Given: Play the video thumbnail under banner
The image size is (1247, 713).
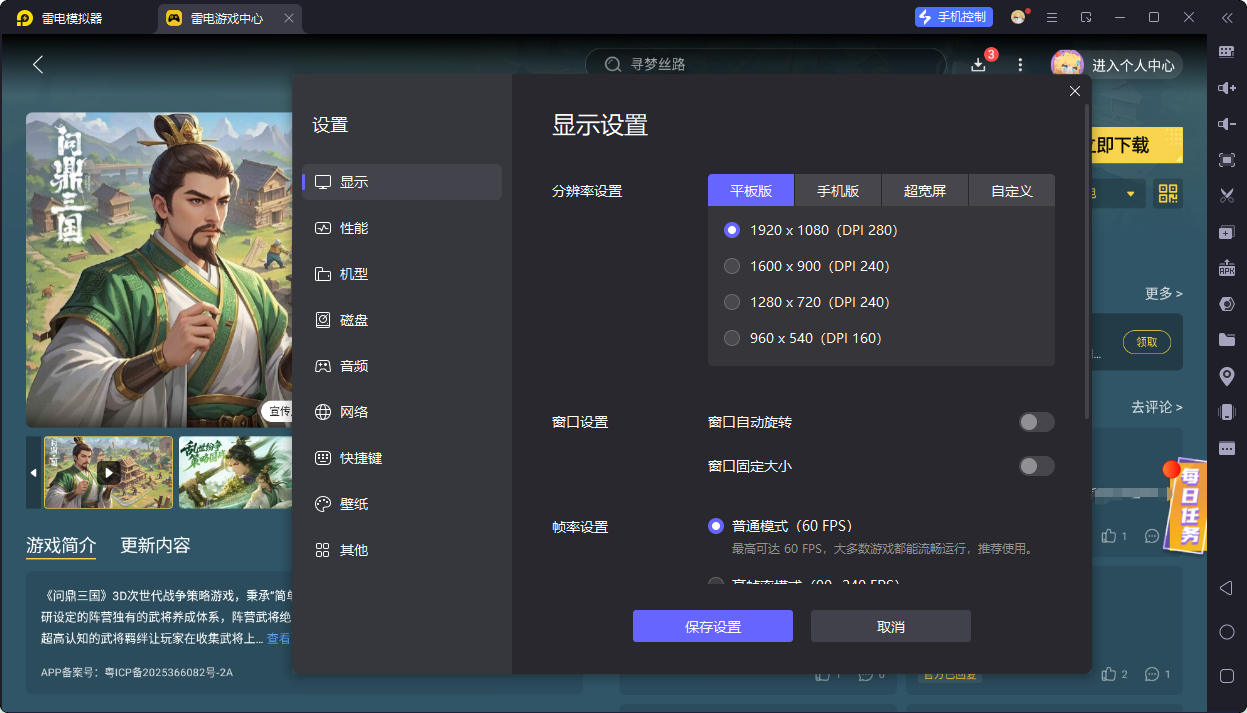Looking at the screenshot, I should click(108, 472).
